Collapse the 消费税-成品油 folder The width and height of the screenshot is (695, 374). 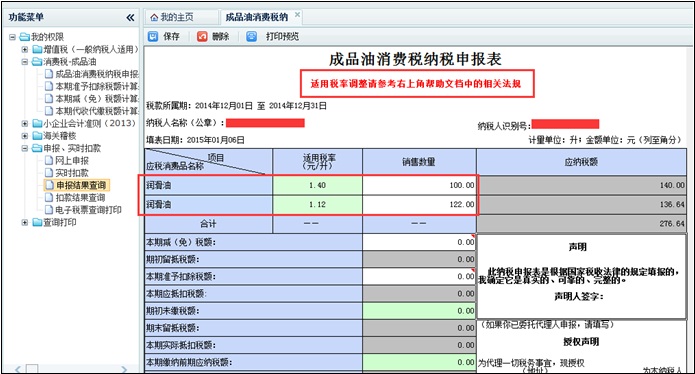[x=25, y=62]
